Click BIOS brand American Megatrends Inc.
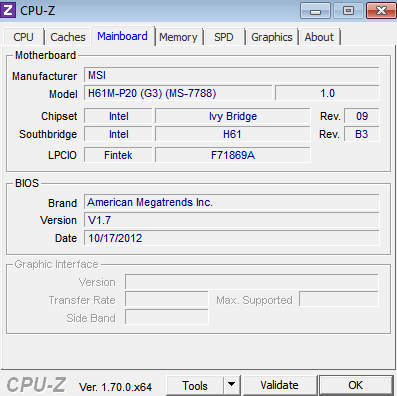Image resolution: width=397 pixels, height=396 pixels. tap(232, 202)
